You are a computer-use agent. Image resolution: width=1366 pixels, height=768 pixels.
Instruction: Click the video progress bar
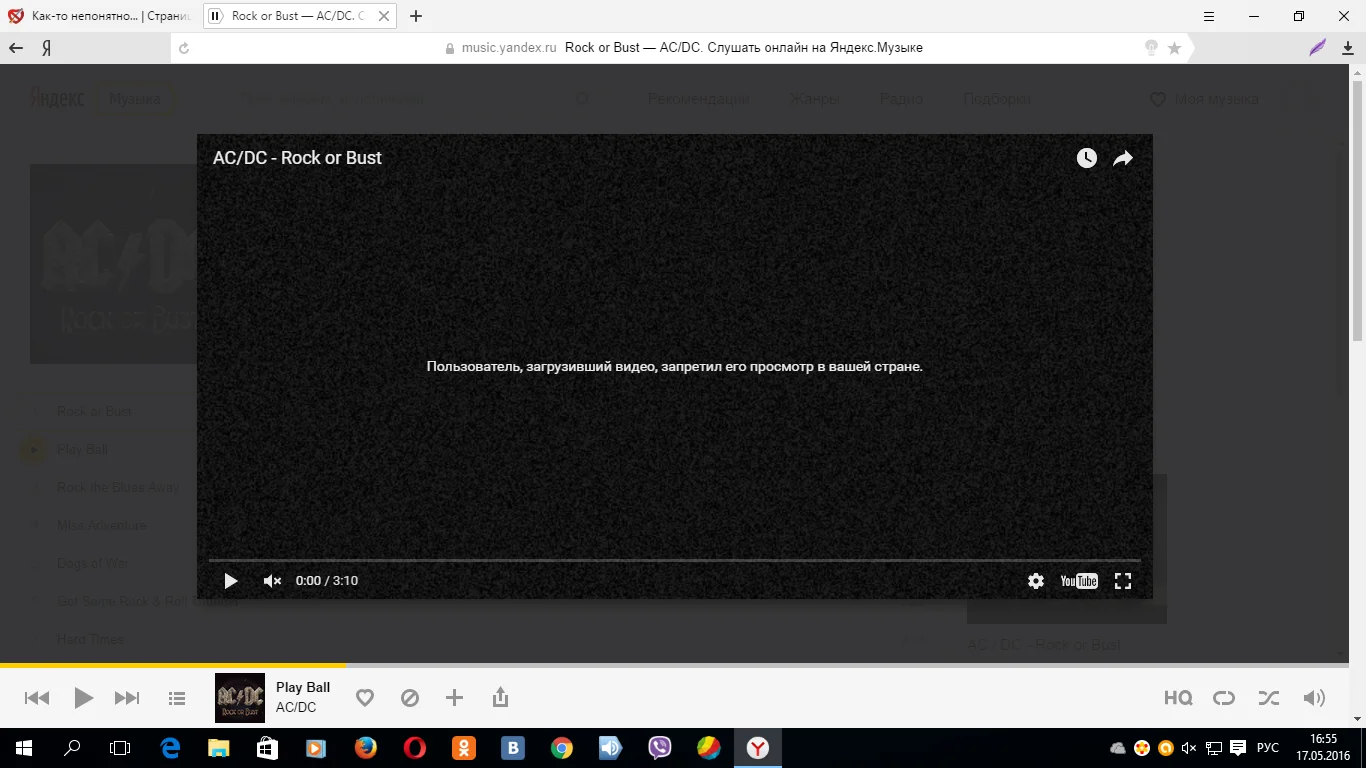click(x=674, y=560)
